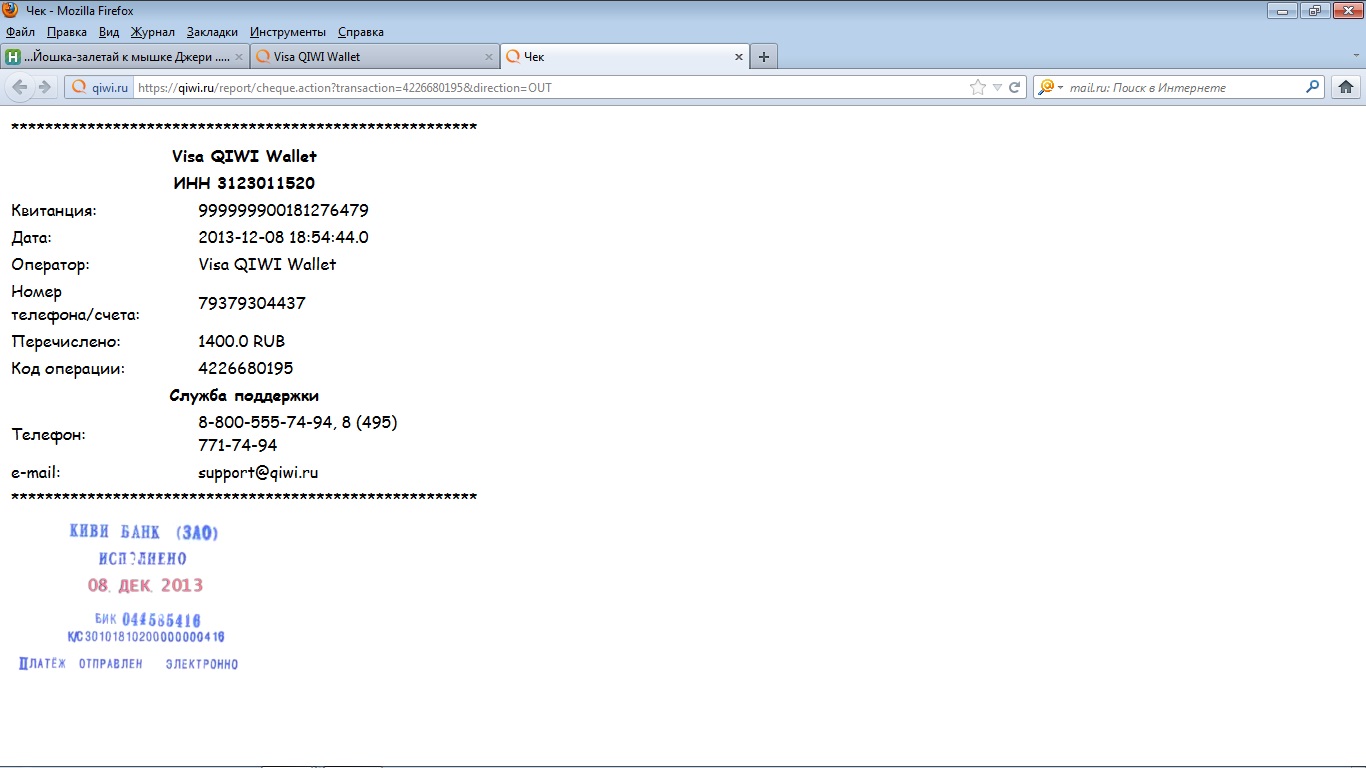
Task: Click the phone number 79379304437
Action: click(x=252, y=303)
